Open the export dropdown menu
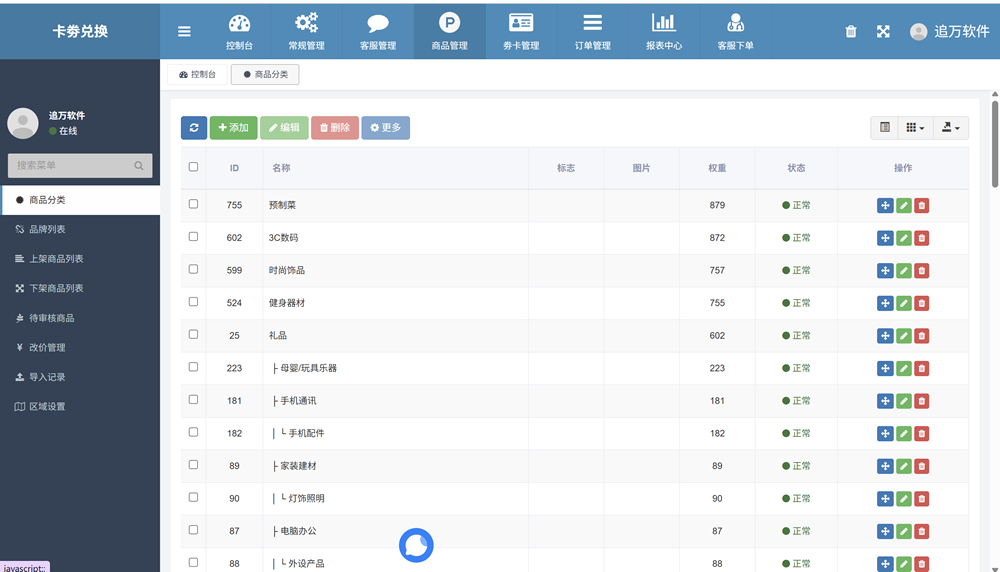 (x=950, y=128)
